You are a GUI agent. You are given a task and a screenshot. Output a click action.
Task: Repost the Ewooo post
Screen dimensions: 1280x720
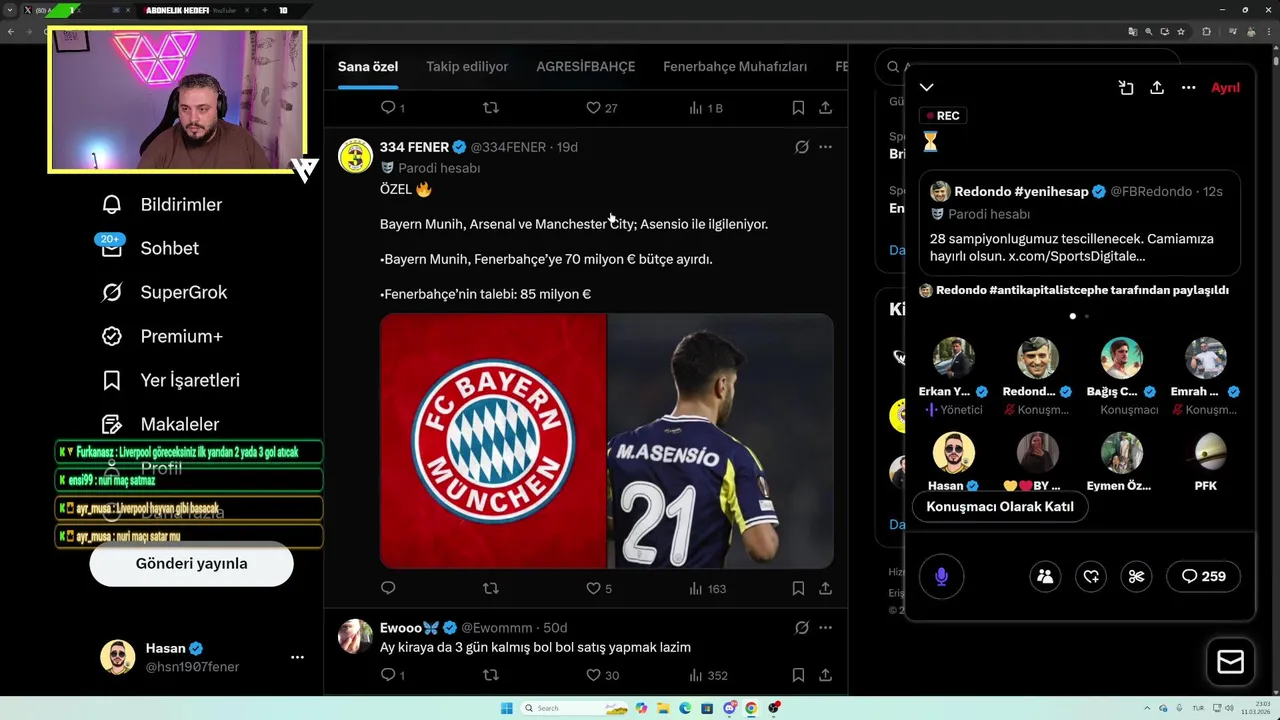pos(490,675)
